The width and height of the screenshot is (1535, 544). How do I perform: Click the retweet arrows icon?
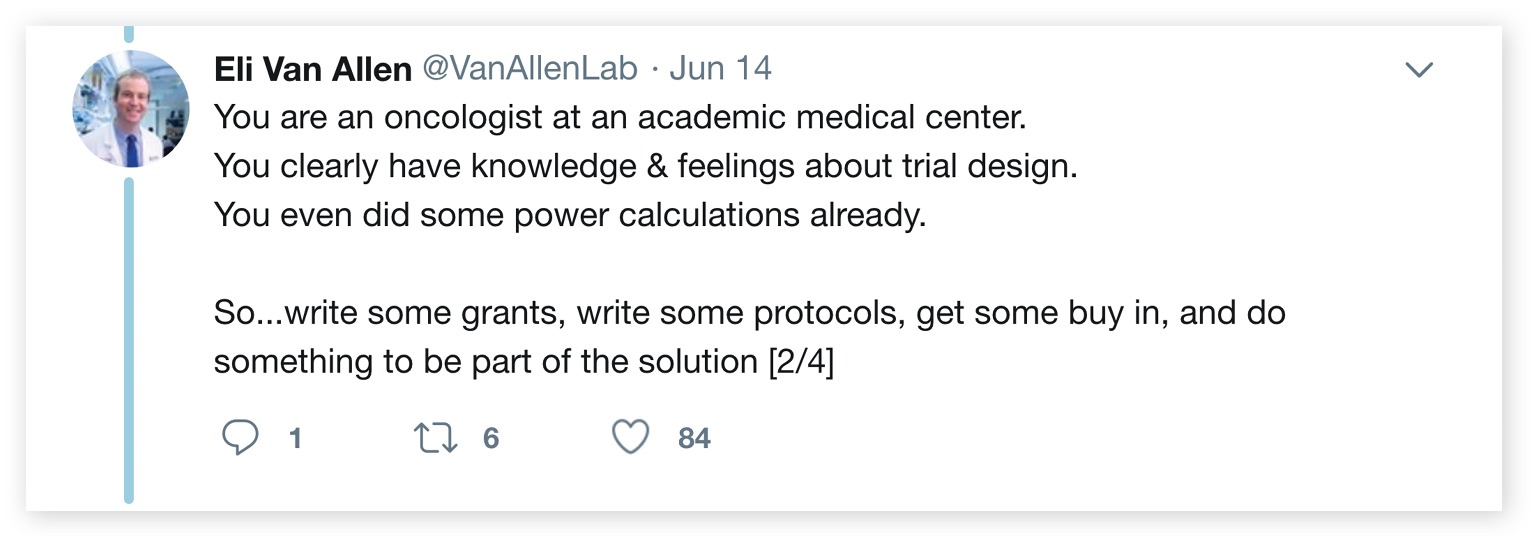pyautogui.click(x=436, y=438)
